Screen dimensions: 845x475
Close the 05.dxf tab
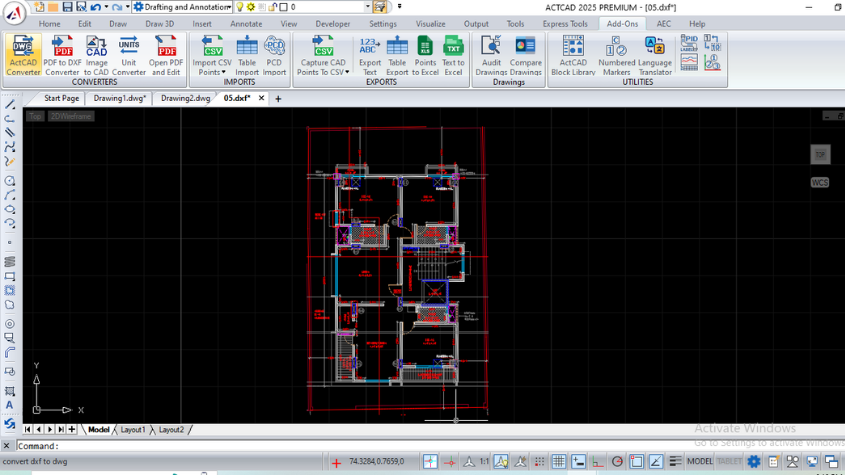click(261, 98)
